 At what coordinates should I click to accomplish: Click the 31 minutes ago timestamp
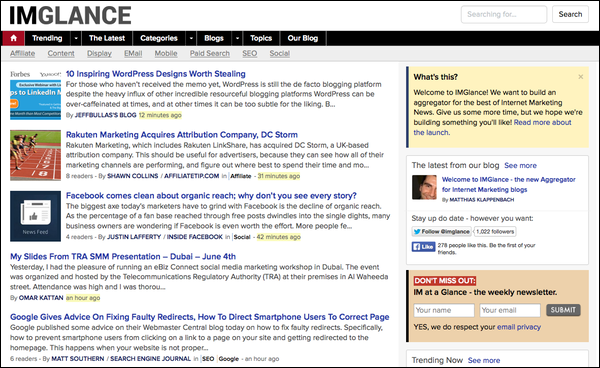pyautogui.click(x=279, y=176)
